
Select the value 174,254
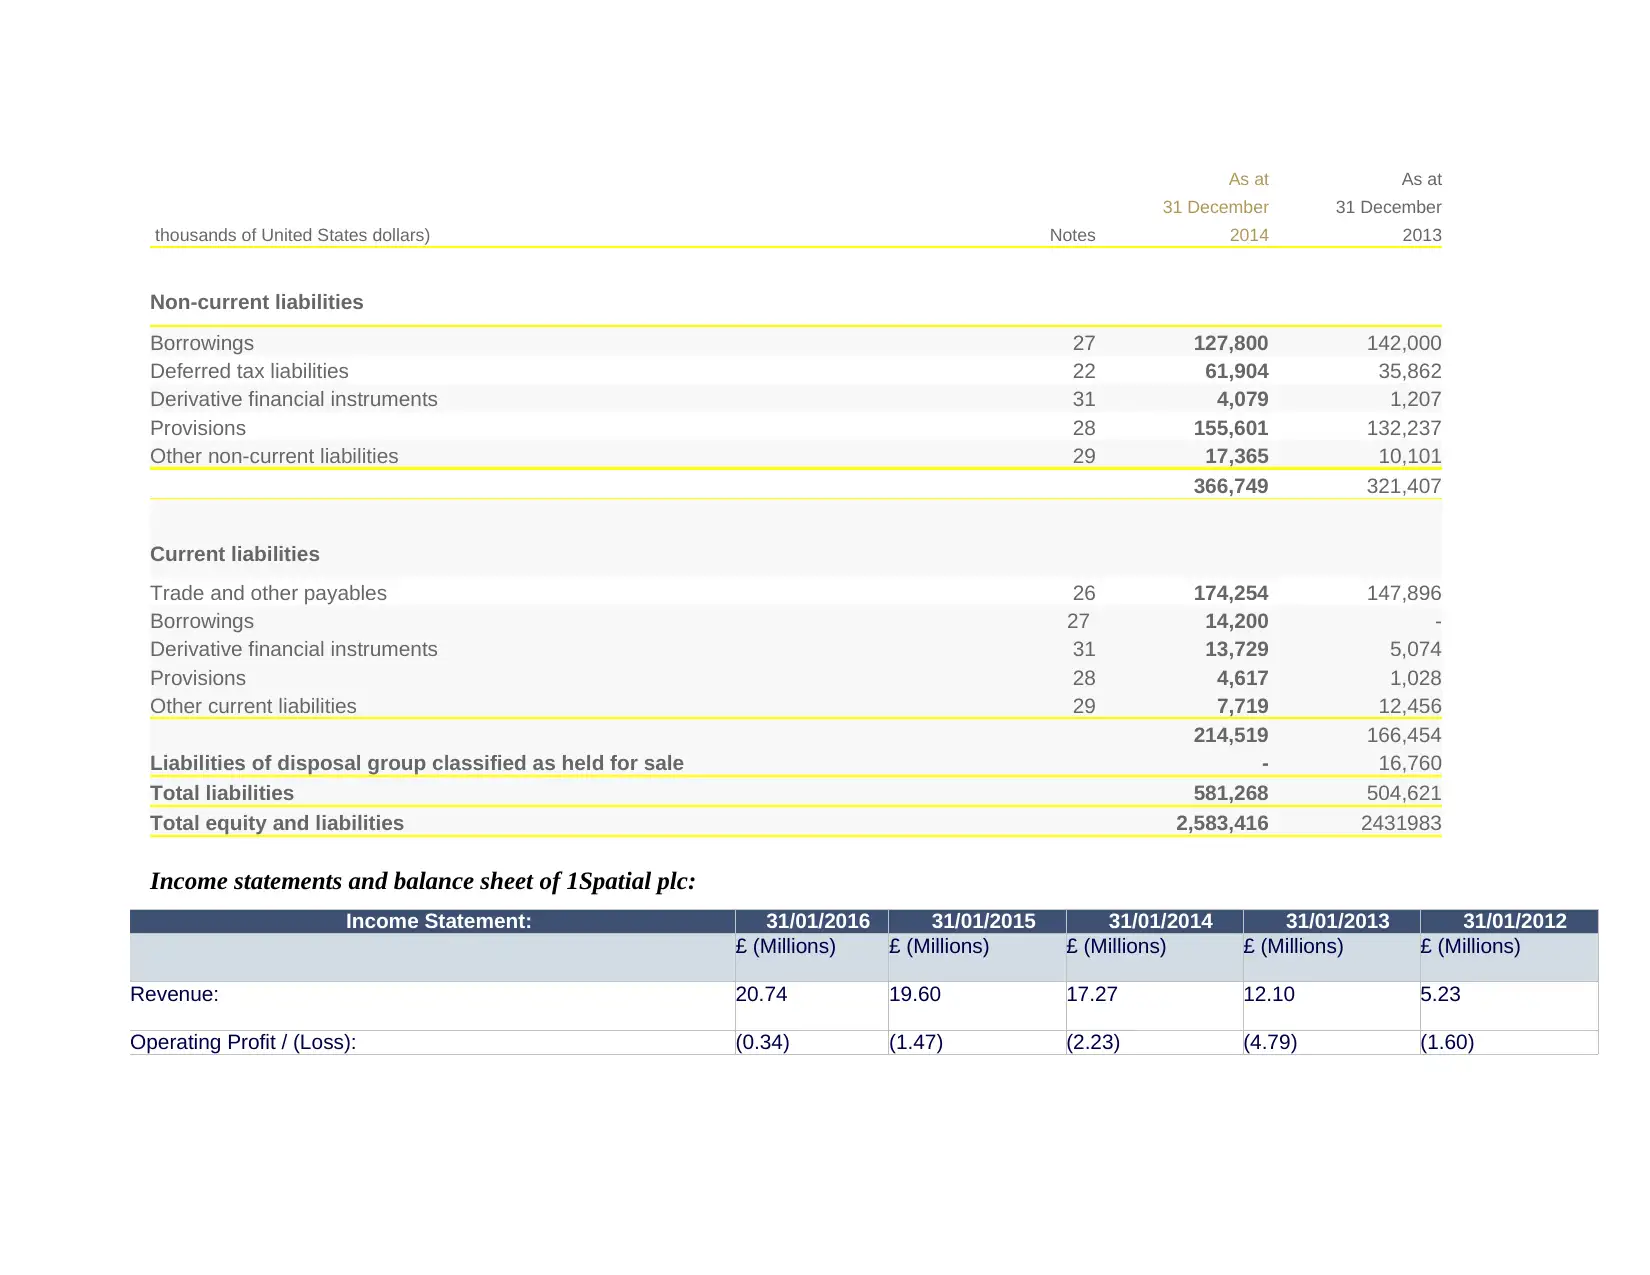pyautogui.click(x=1230, y=593)
